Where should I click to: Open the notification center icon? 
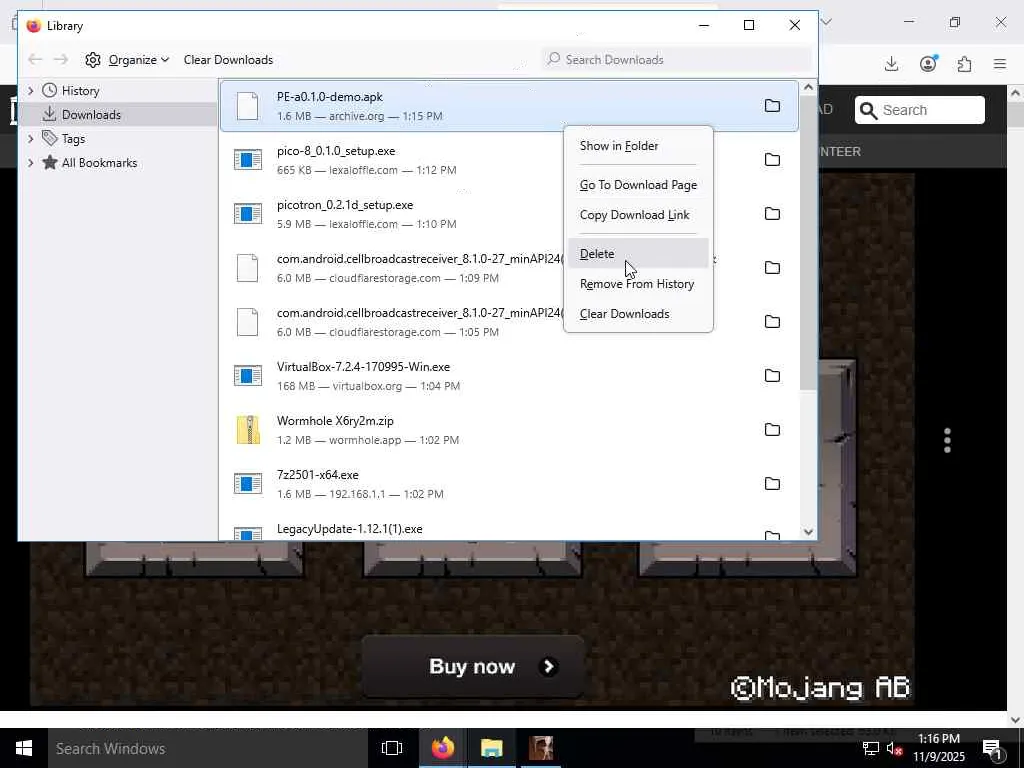(992, 749)
